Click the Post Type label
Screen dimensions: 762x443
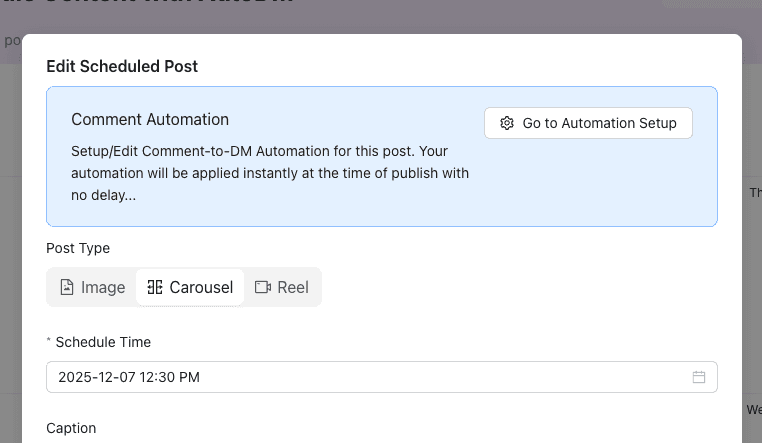pyautogui.click(x=78, y=248)
